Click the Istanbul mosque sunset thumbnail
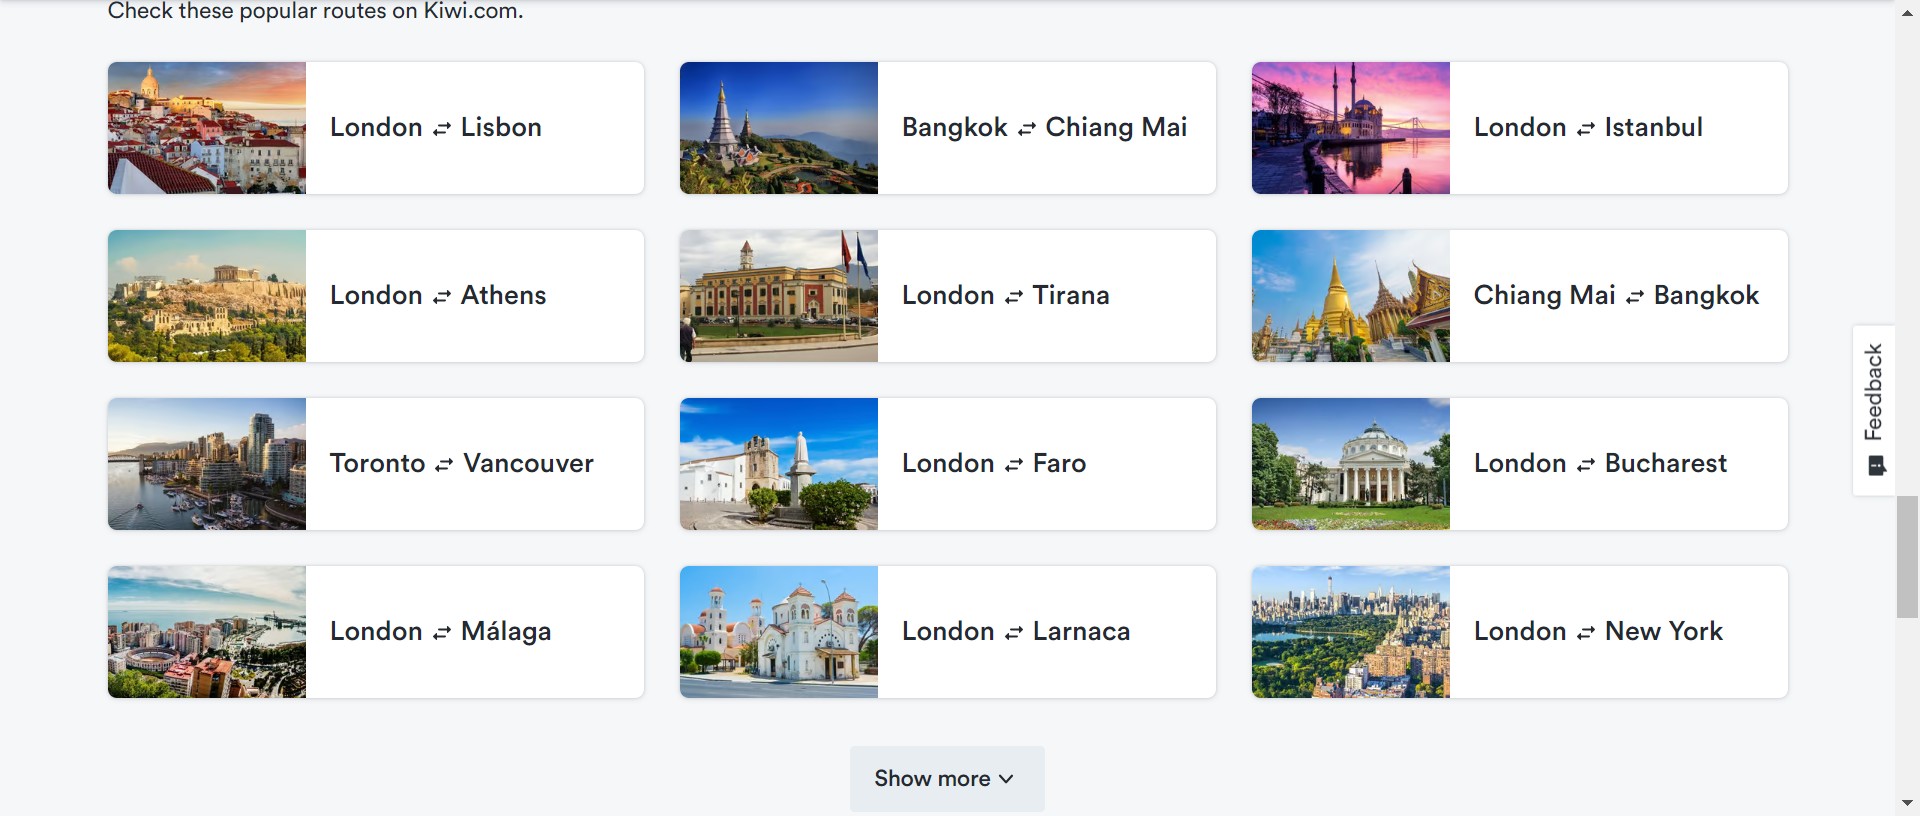This screenshot has width=1920, height=816. (x=1351, y=128)
